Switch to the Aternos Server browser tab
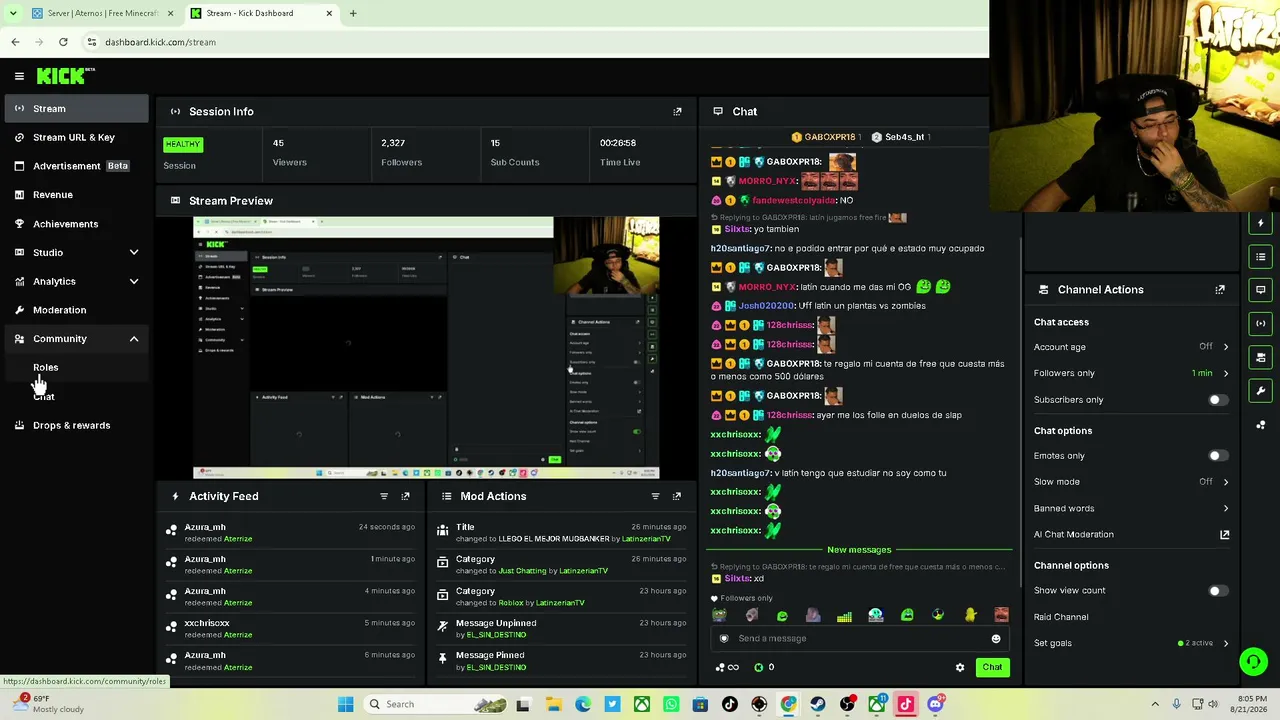Screen dimensions: 1280x720 click(x=101, y=13)
